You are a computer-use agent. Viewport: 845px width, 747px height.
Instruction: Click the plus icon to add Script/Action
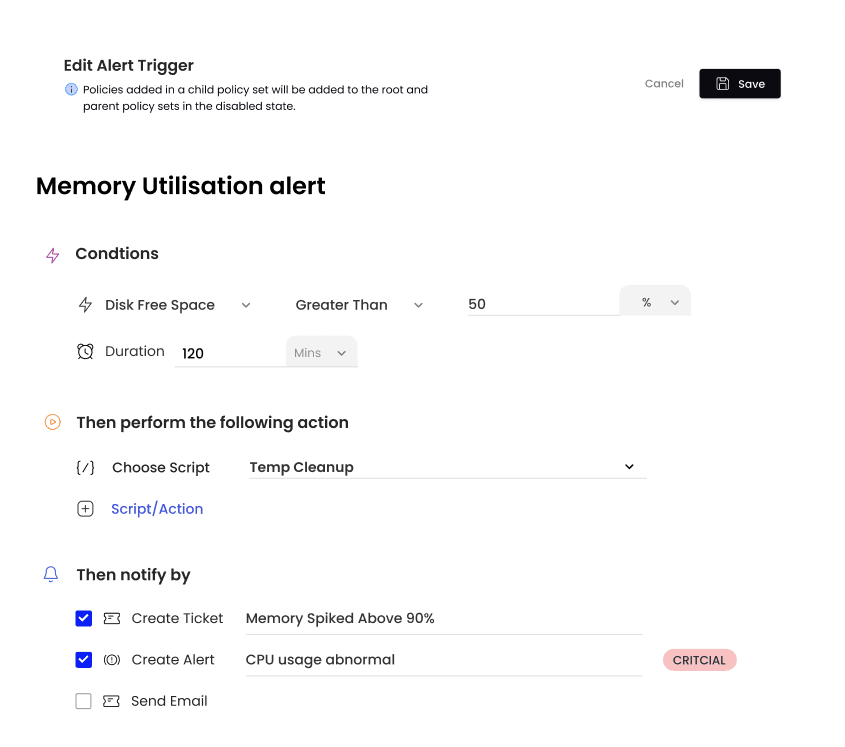click(x=85, y=509)
